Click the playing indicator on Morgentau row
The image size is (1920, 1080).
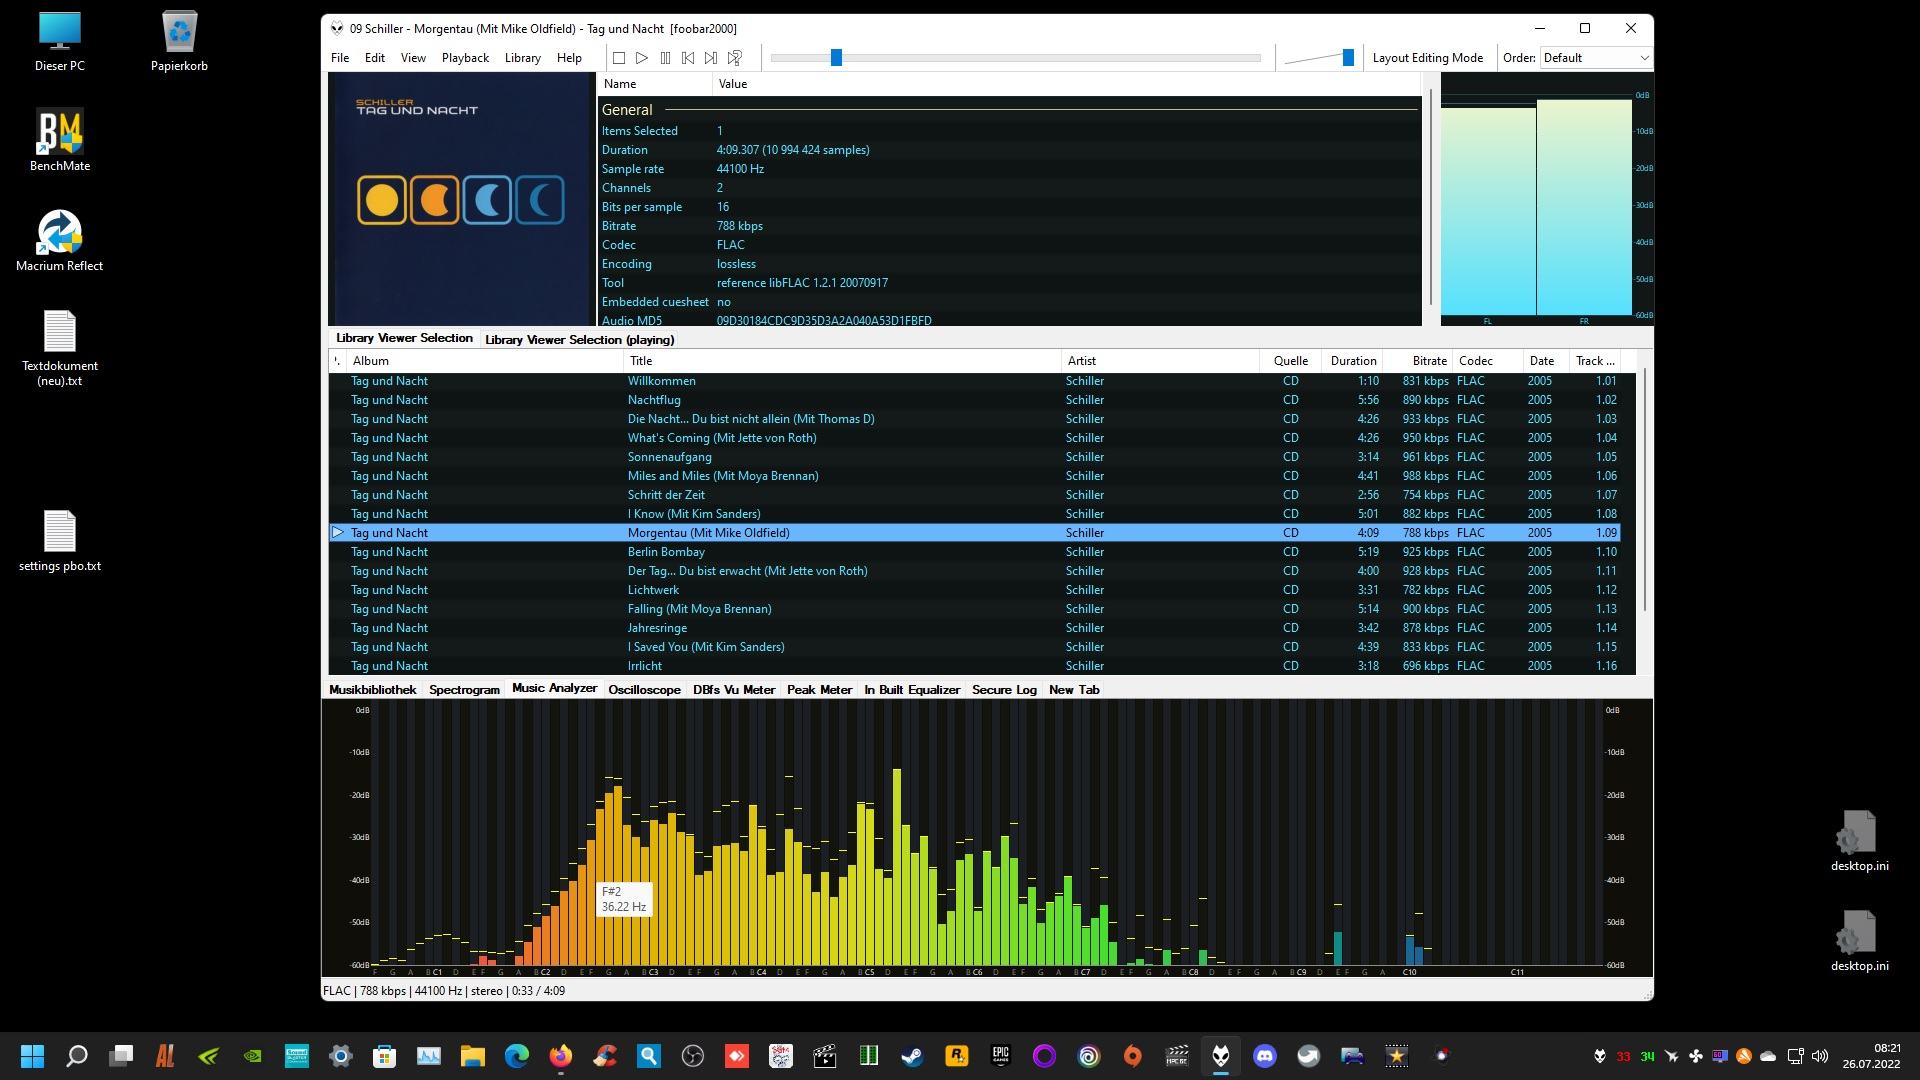pyautogui.click(x=338, y=533)
